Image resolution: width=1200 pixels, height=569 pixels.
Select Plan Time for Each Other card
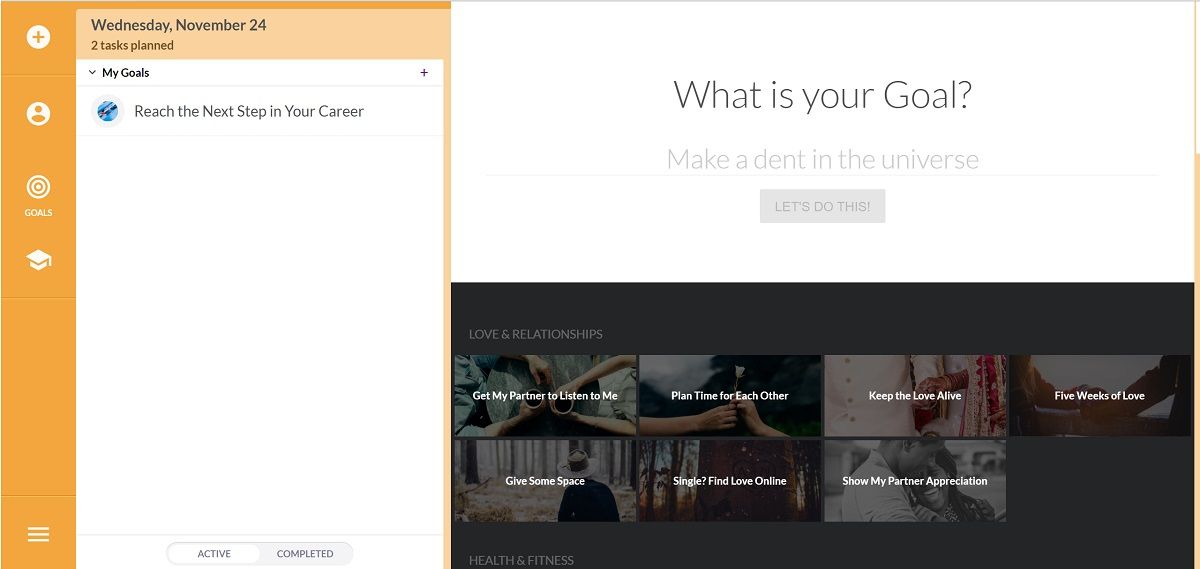coord(730,396)
